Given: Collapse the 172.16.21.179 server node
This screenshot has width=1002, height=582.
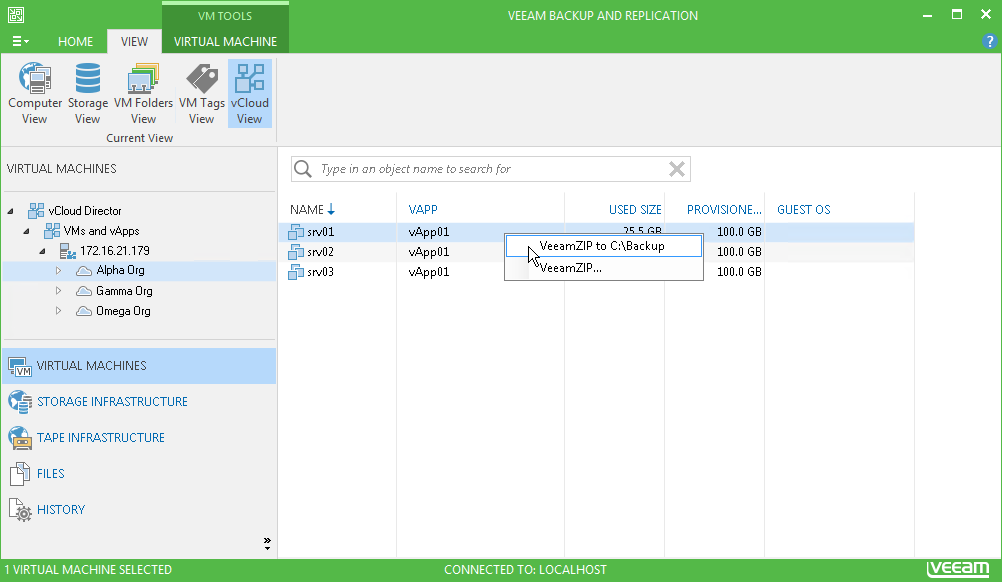Looking at the screenshot, I should click(42, 251).
